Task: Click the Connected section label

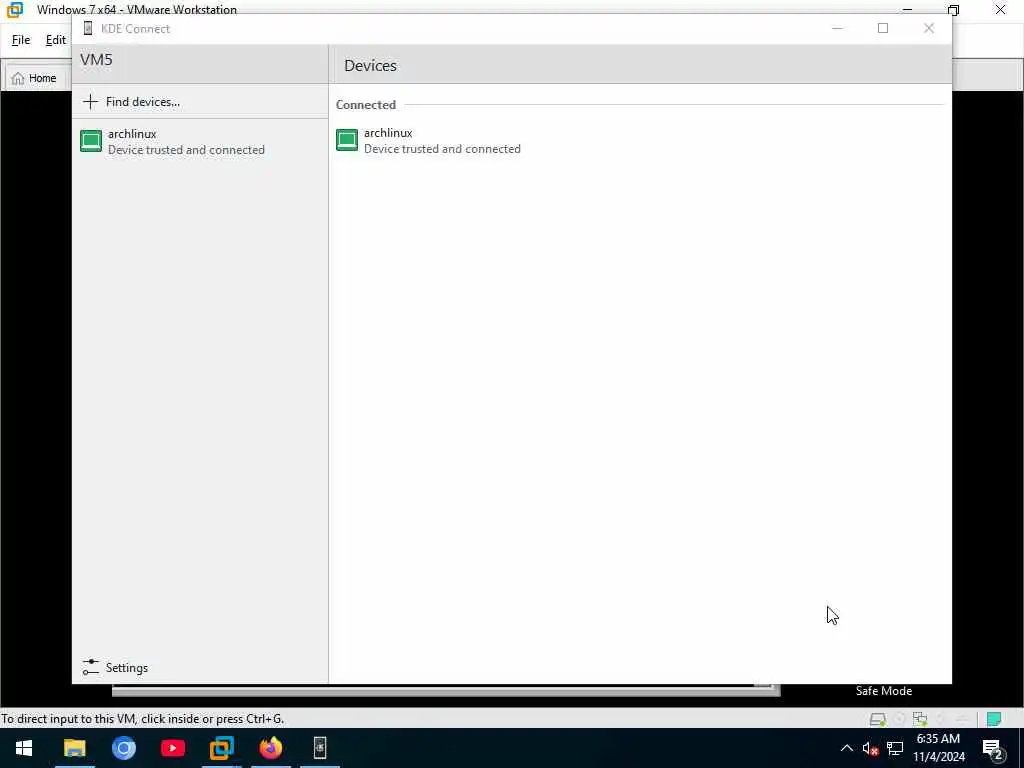Action: 366,104
